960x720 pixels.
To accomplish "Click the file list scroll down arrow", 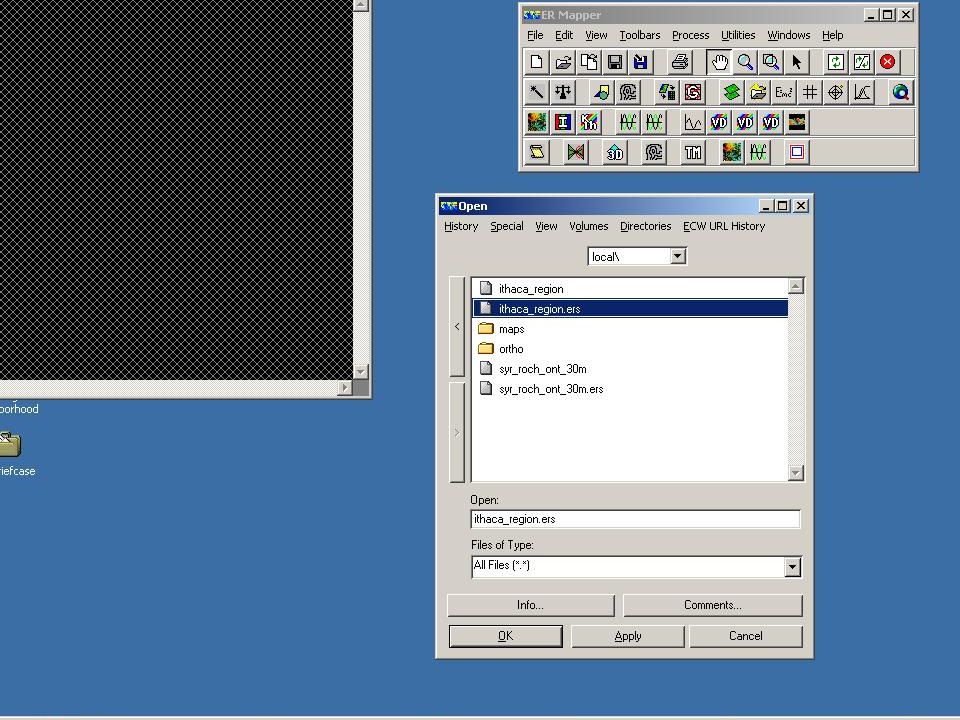I will pyautogui.click(x=795, y=473).
